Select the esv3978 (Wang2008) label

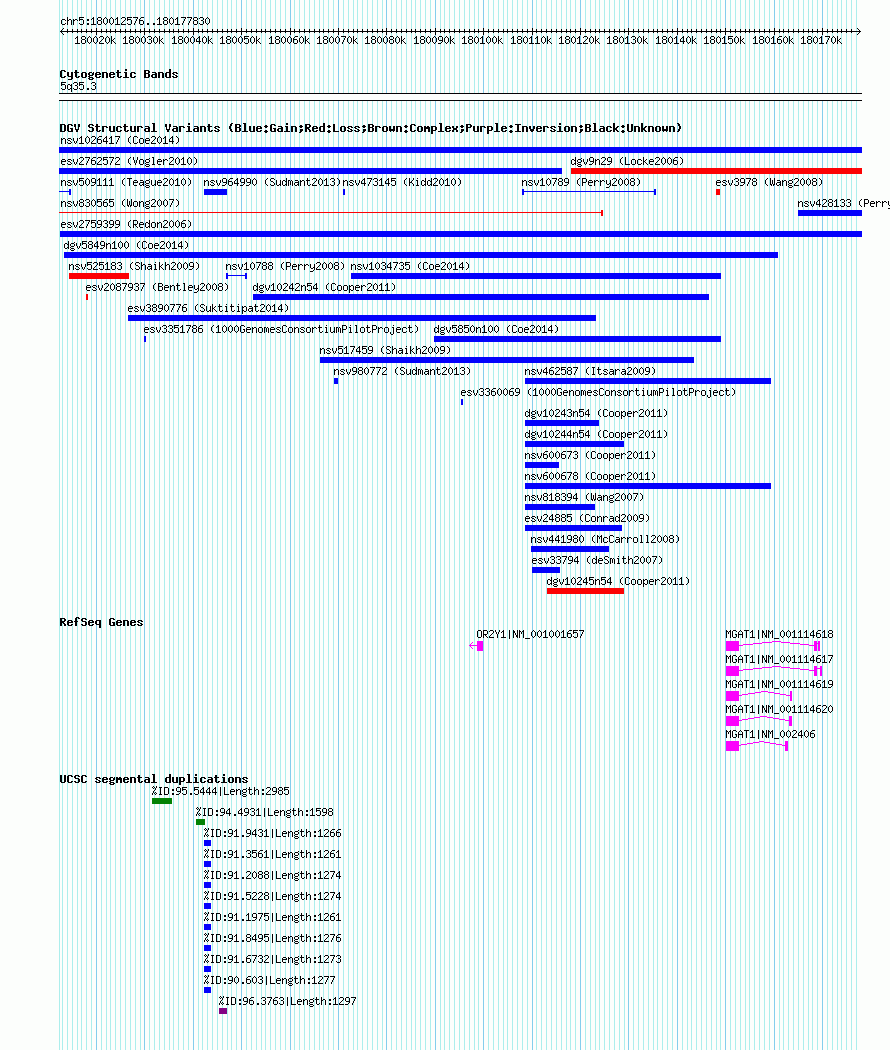coord(769,182)
